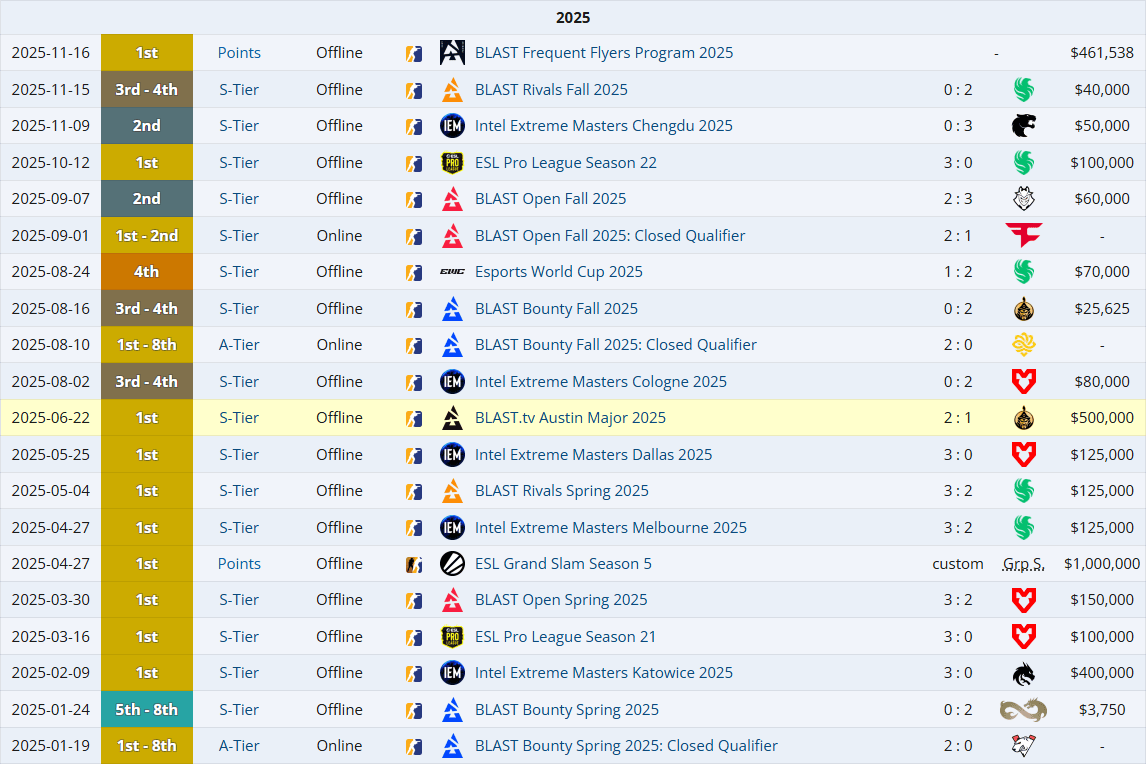1146x764 pixels.
Task: Click the S-Tier link in the Austin Major row
Action: [239, 417]
